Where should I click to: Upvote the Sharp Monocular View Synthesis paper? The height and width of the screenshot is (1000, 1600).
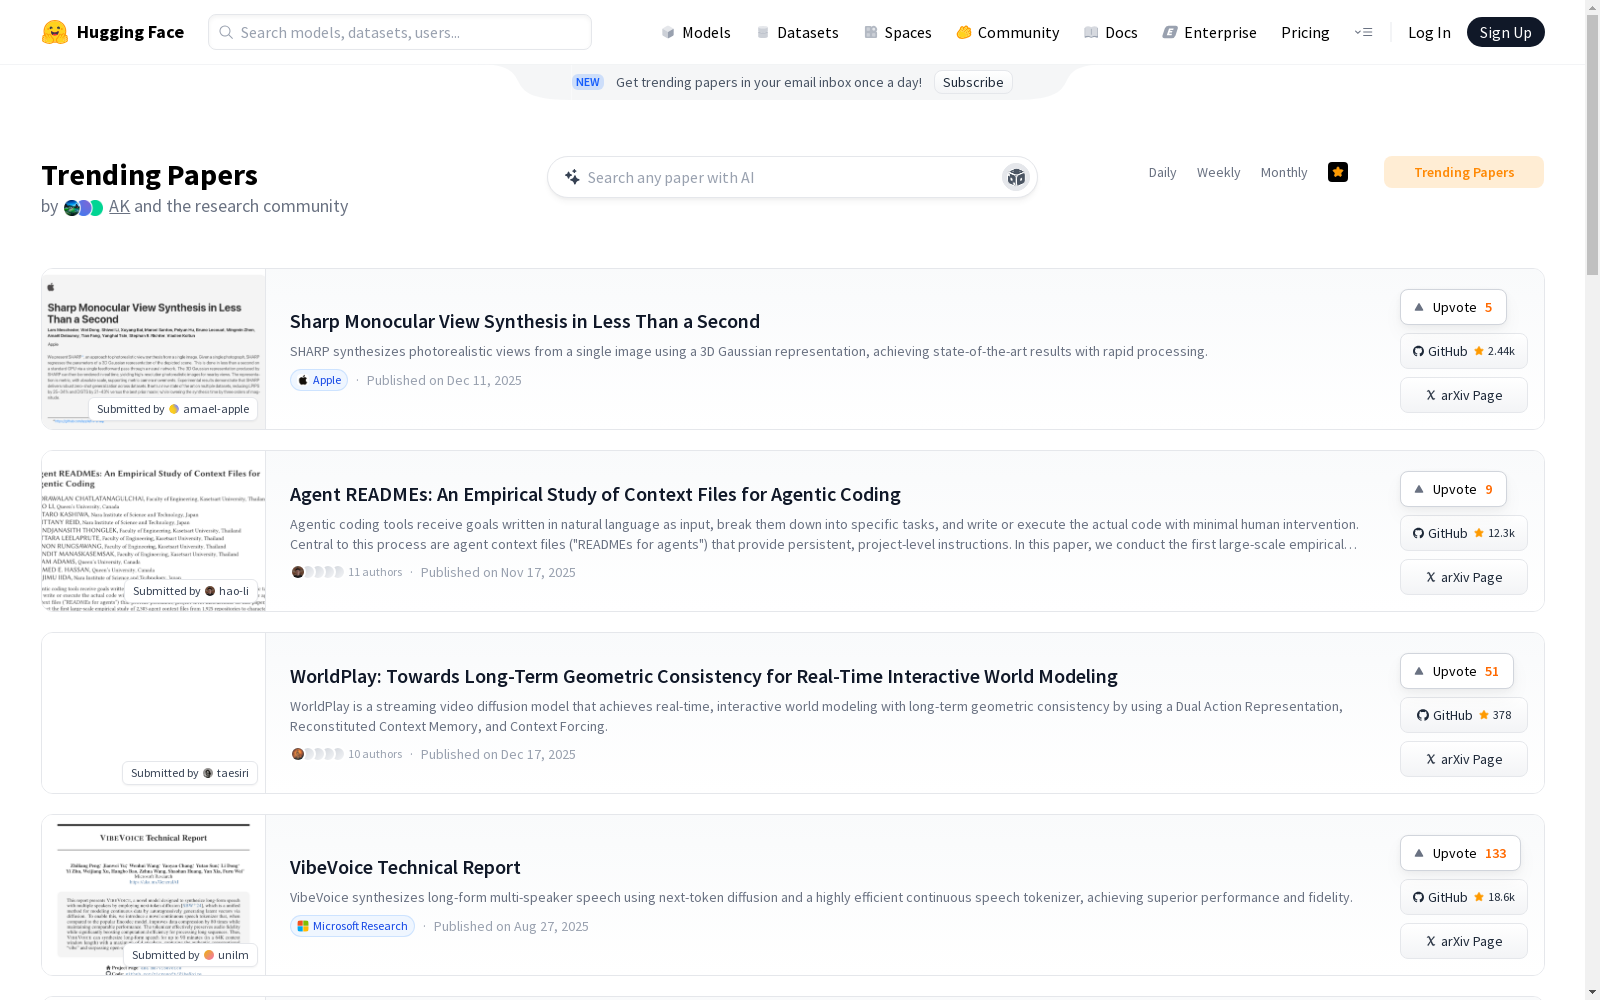(x=1453, y=307)
